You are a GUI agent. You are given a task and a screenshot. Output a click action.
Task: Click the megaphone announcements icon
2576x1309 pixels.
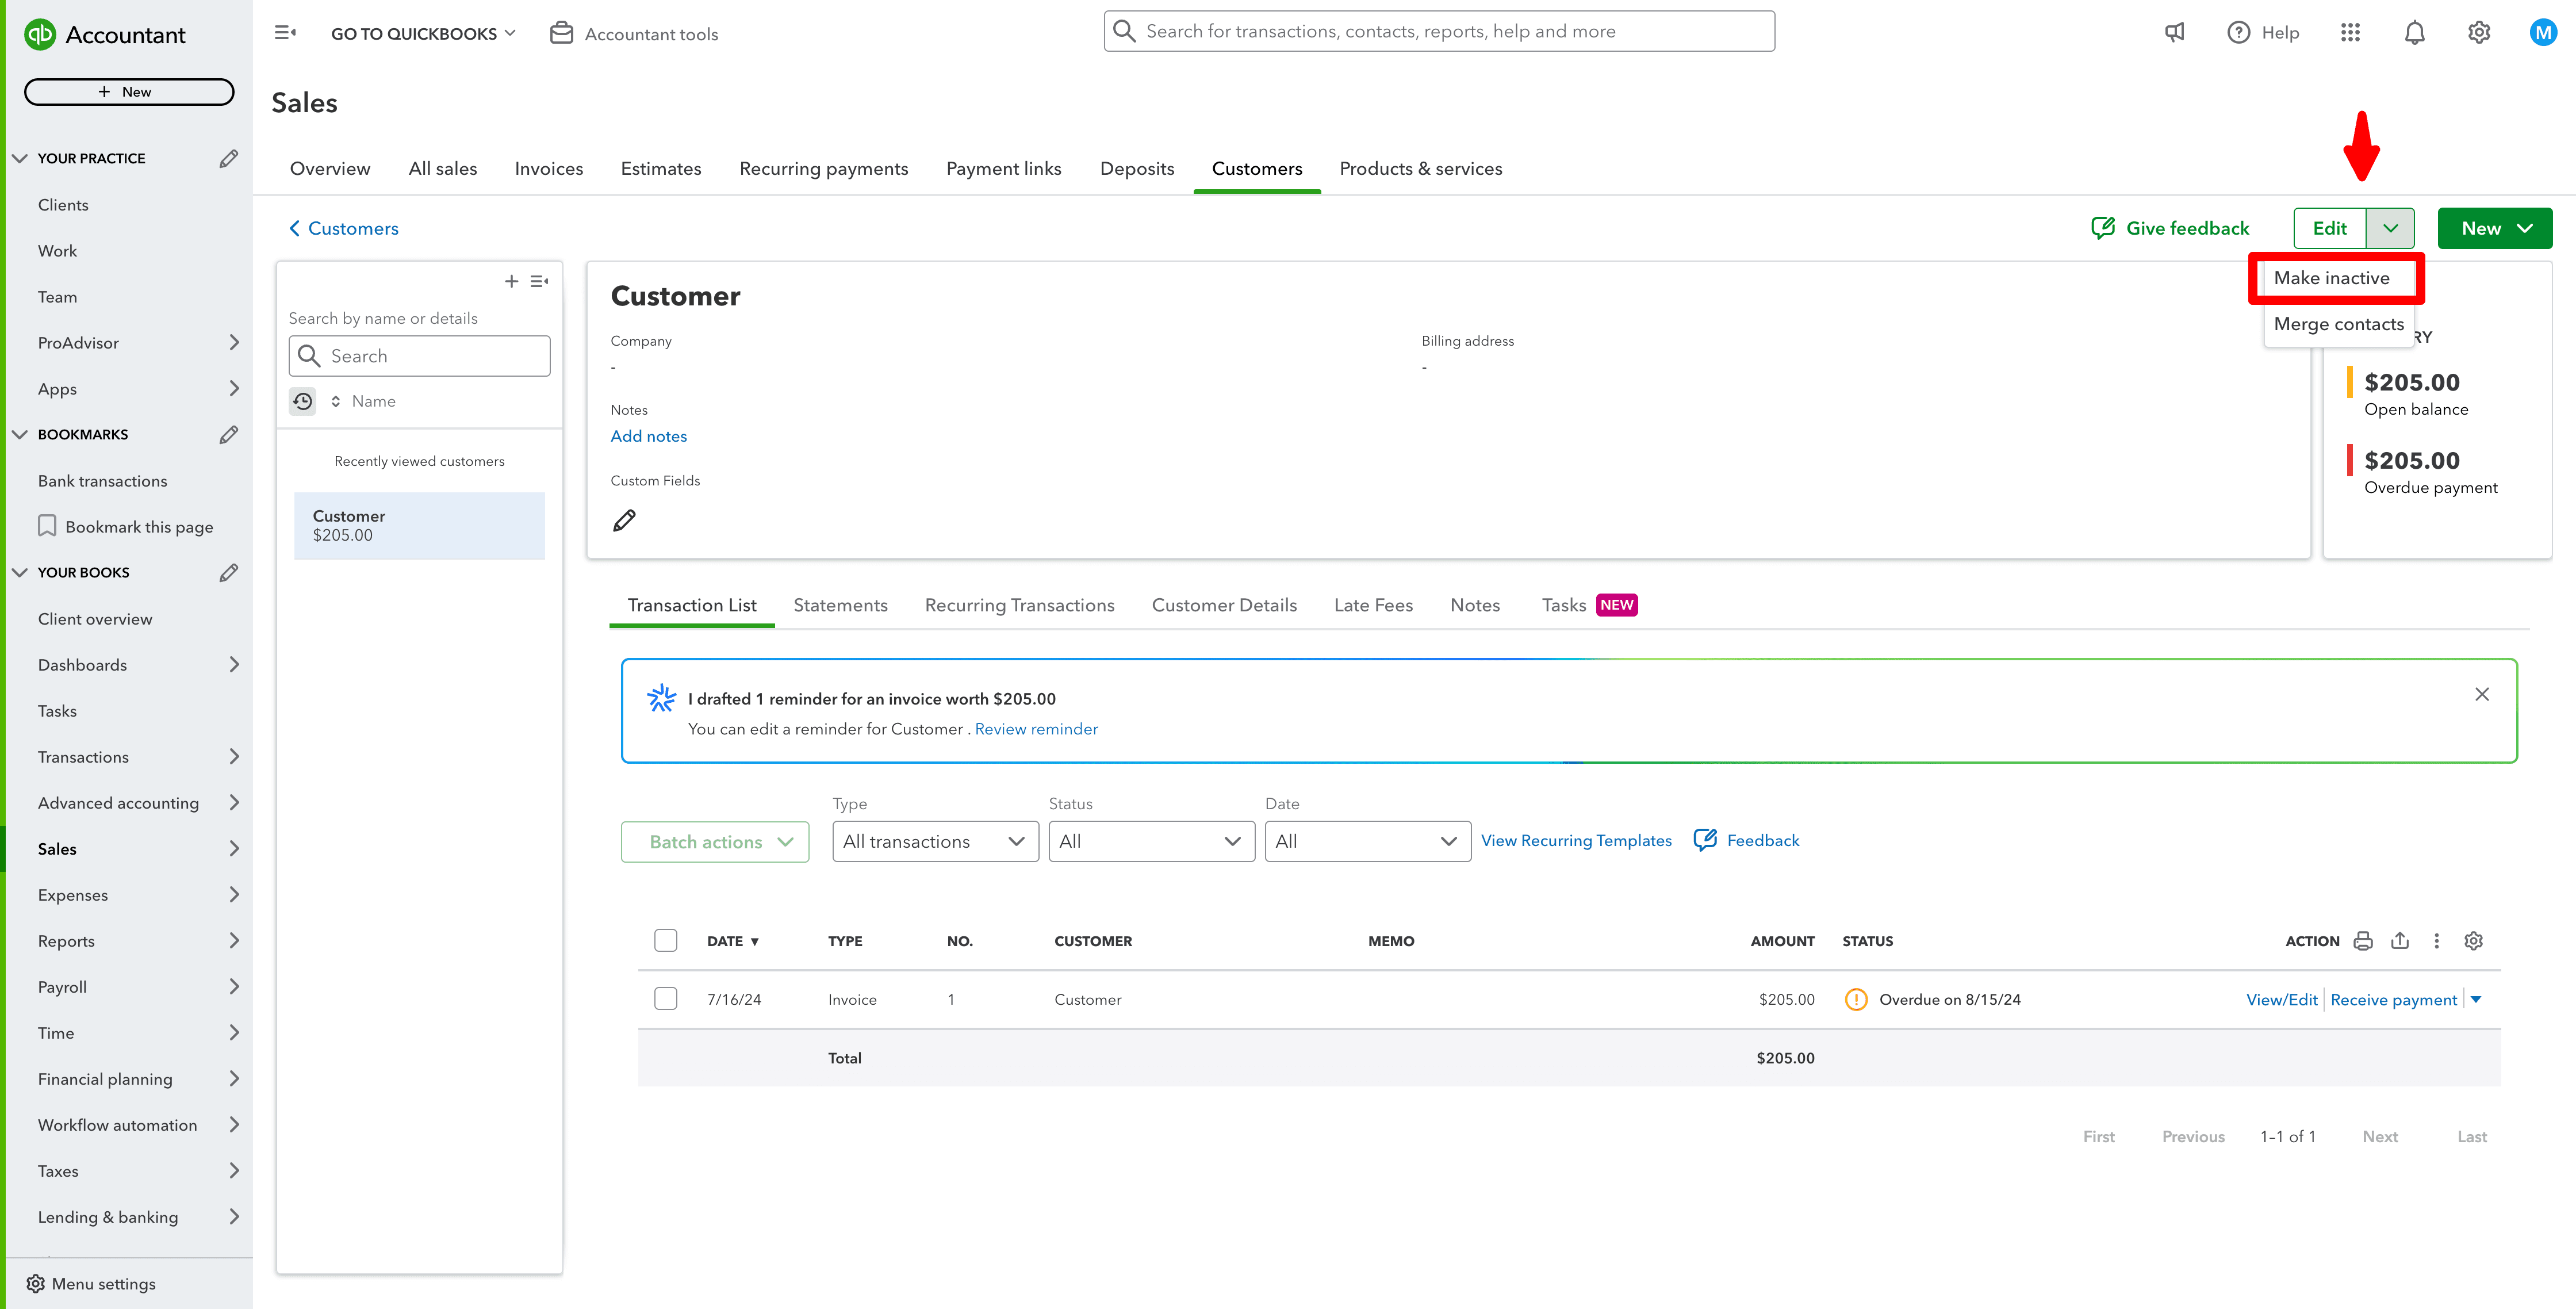(x=2174, y=33)
